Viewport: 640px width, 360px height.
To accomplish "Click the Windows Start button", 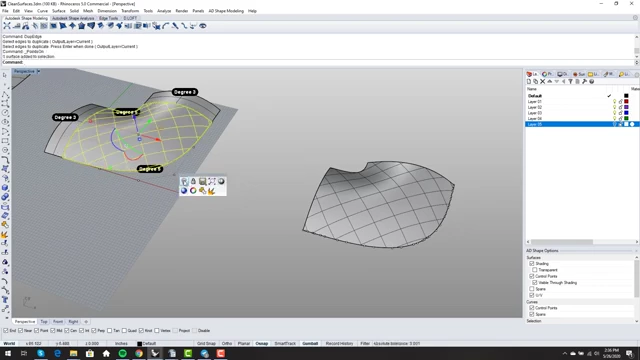I will point(8,353).
